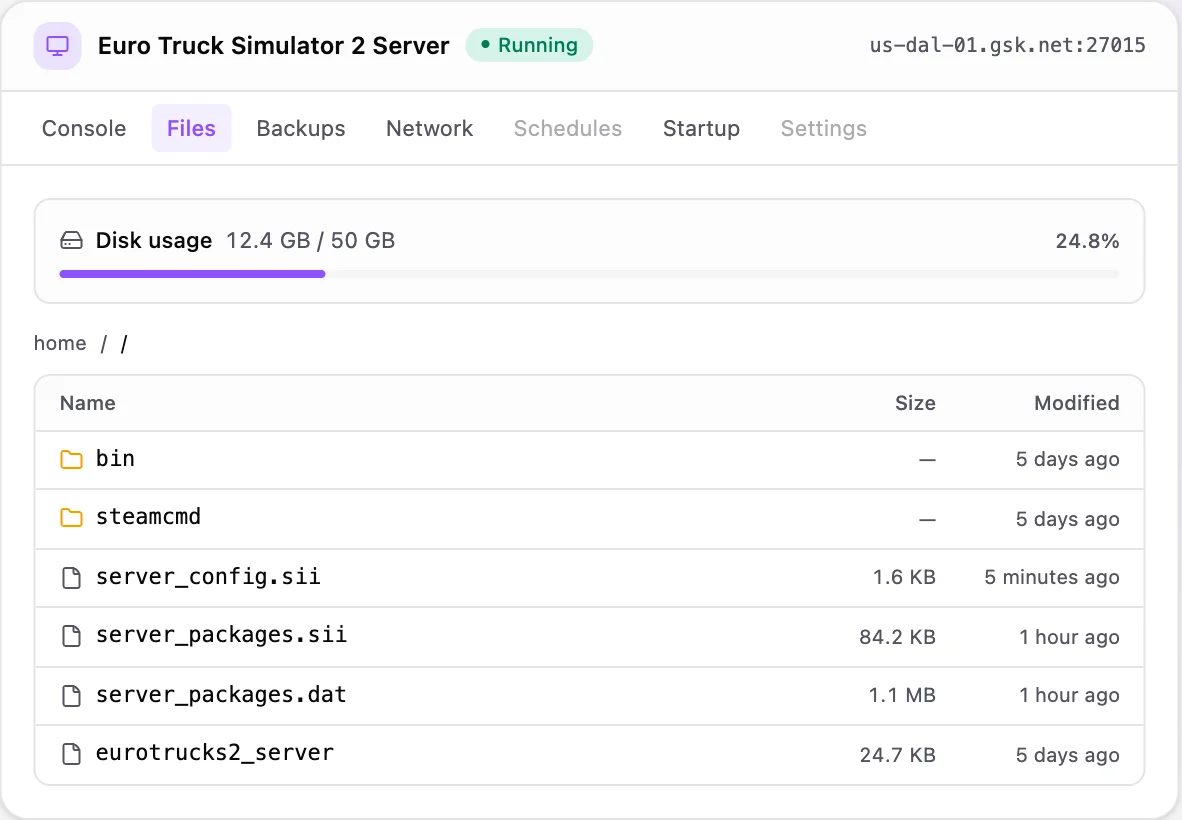This screenshot has width=1182, height=820.
Task: Go to the Network tab
Action: 430,128
